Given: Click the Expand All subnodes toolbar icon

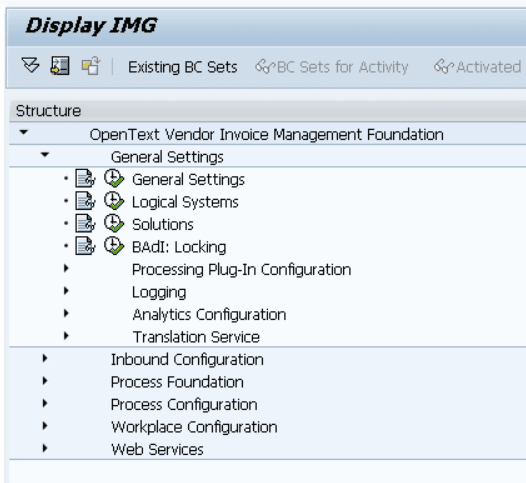Looking at the screenshot, I should pyautogui.click(x=30, y=65).
